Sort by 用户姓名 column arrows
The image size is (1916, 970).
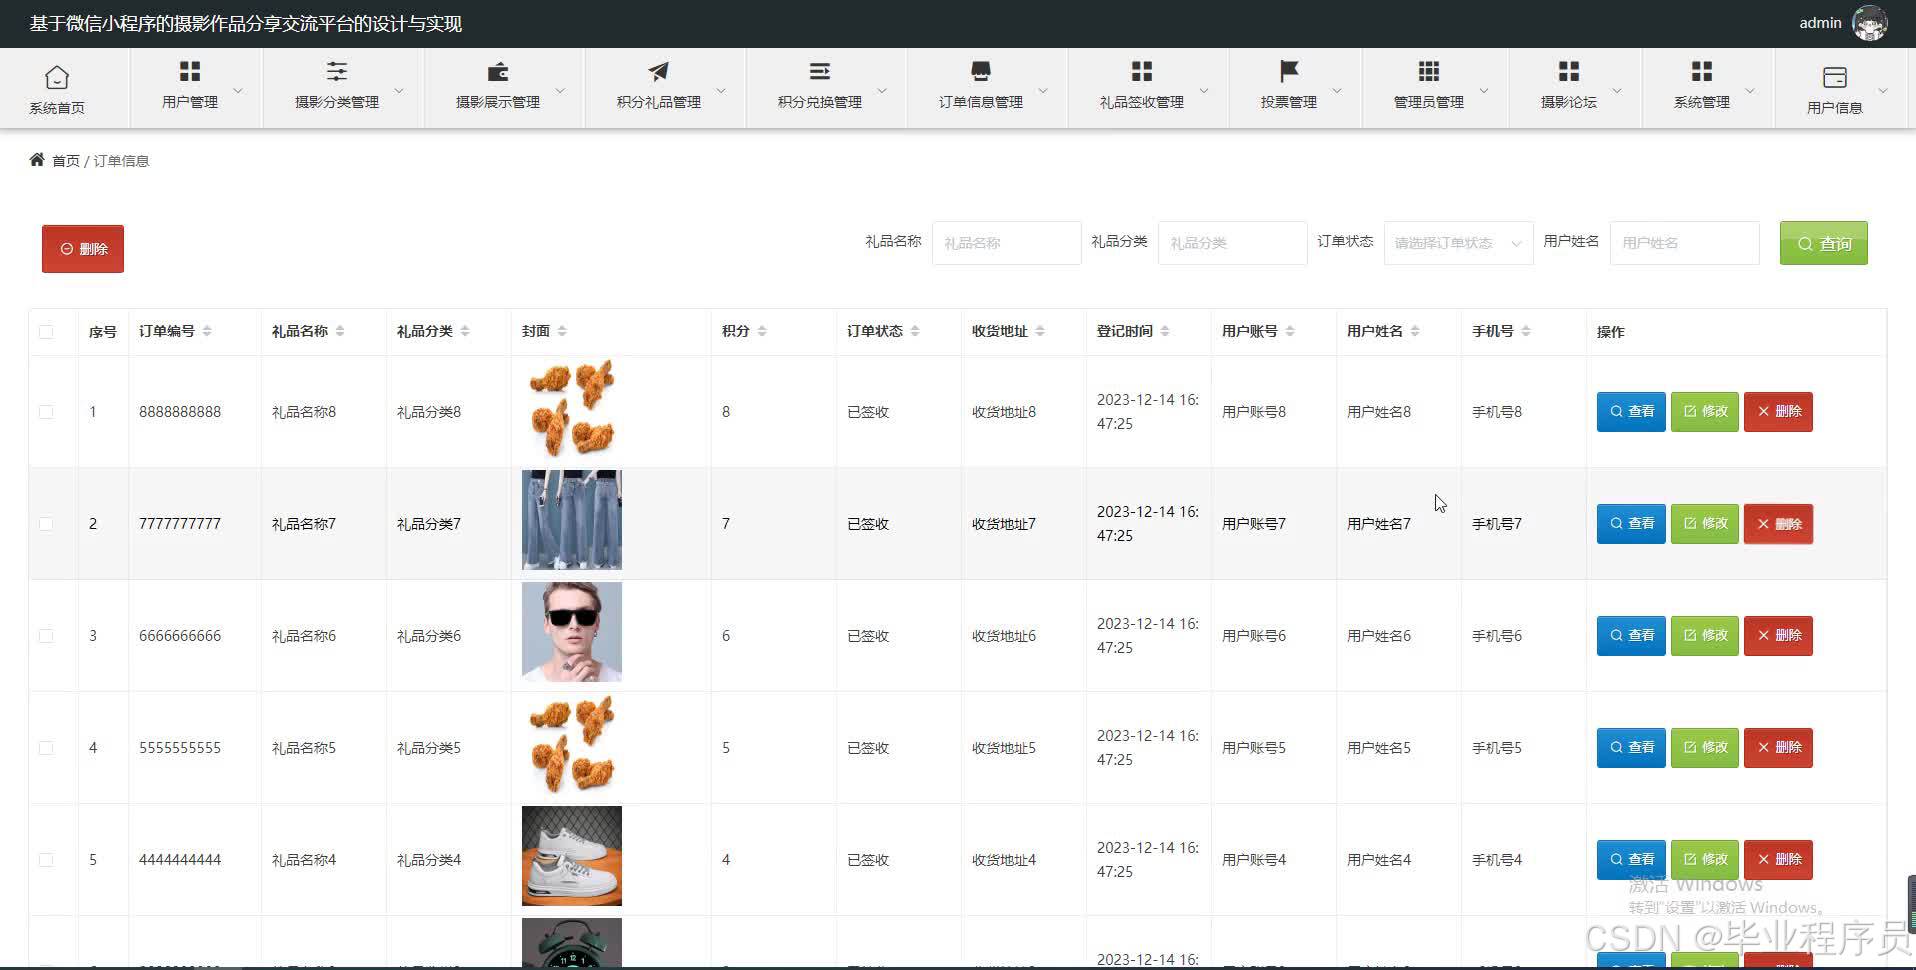(x=1415, y=331)
